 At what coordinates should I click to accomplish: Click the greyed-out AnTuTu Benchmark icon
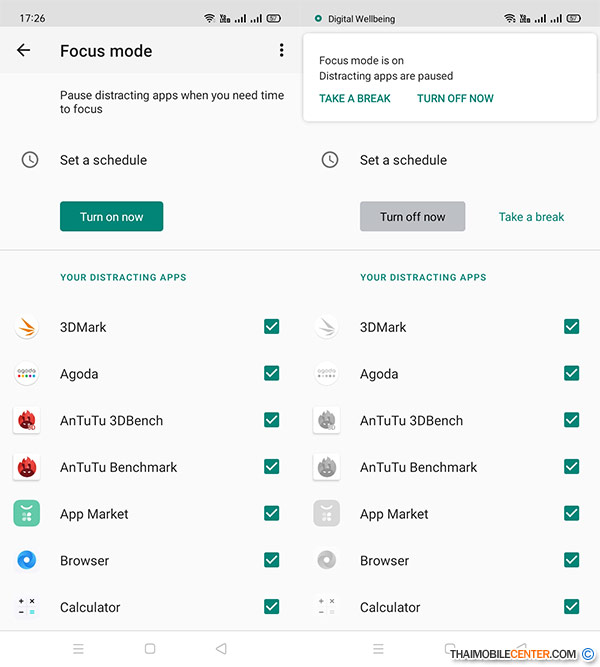[x=326, y=467]
